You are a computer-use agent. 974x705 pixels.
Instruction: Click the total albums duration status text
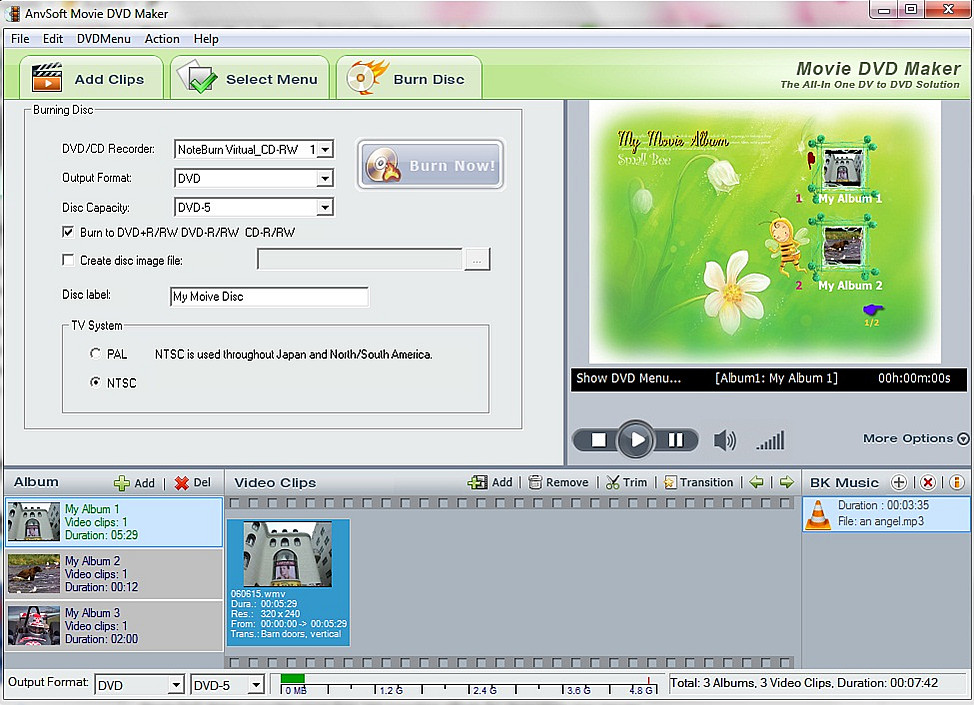[804, 683]
